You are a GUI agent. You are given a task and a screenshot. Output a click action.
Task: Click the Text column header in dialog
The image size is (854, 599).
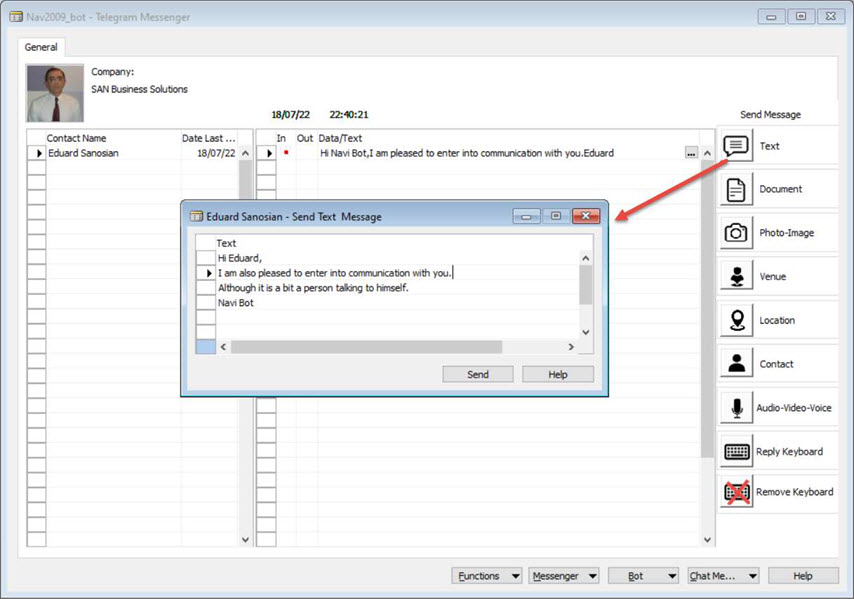click(x=226, y=243)
